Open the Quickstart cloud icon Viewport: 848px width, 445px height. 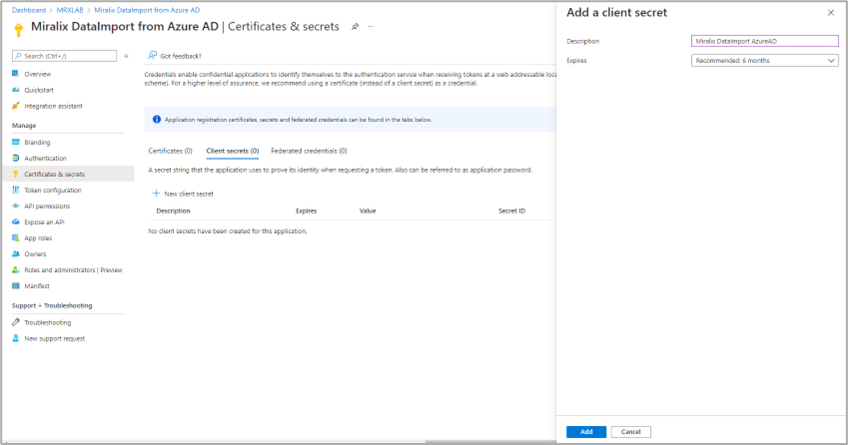16,90
